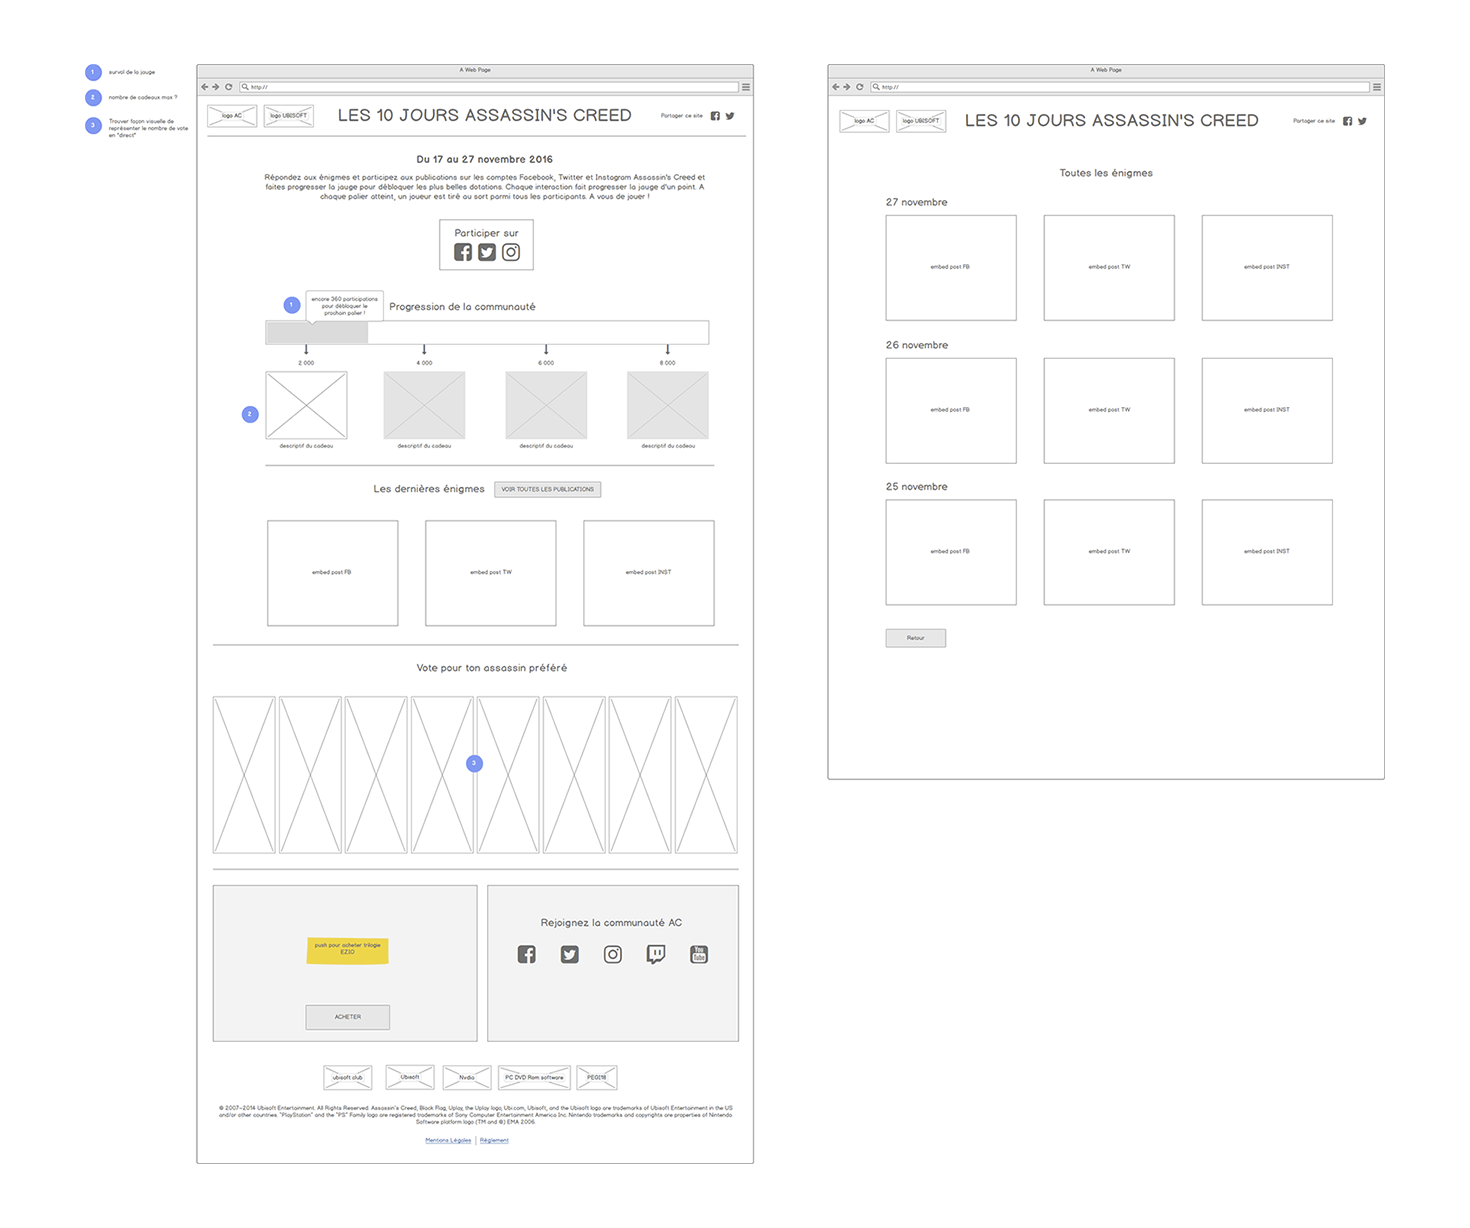Click the 'PC DVD Rom software' footer logo
1470x1228 pixels.
pyautogui.click(x=534, y=1077)
